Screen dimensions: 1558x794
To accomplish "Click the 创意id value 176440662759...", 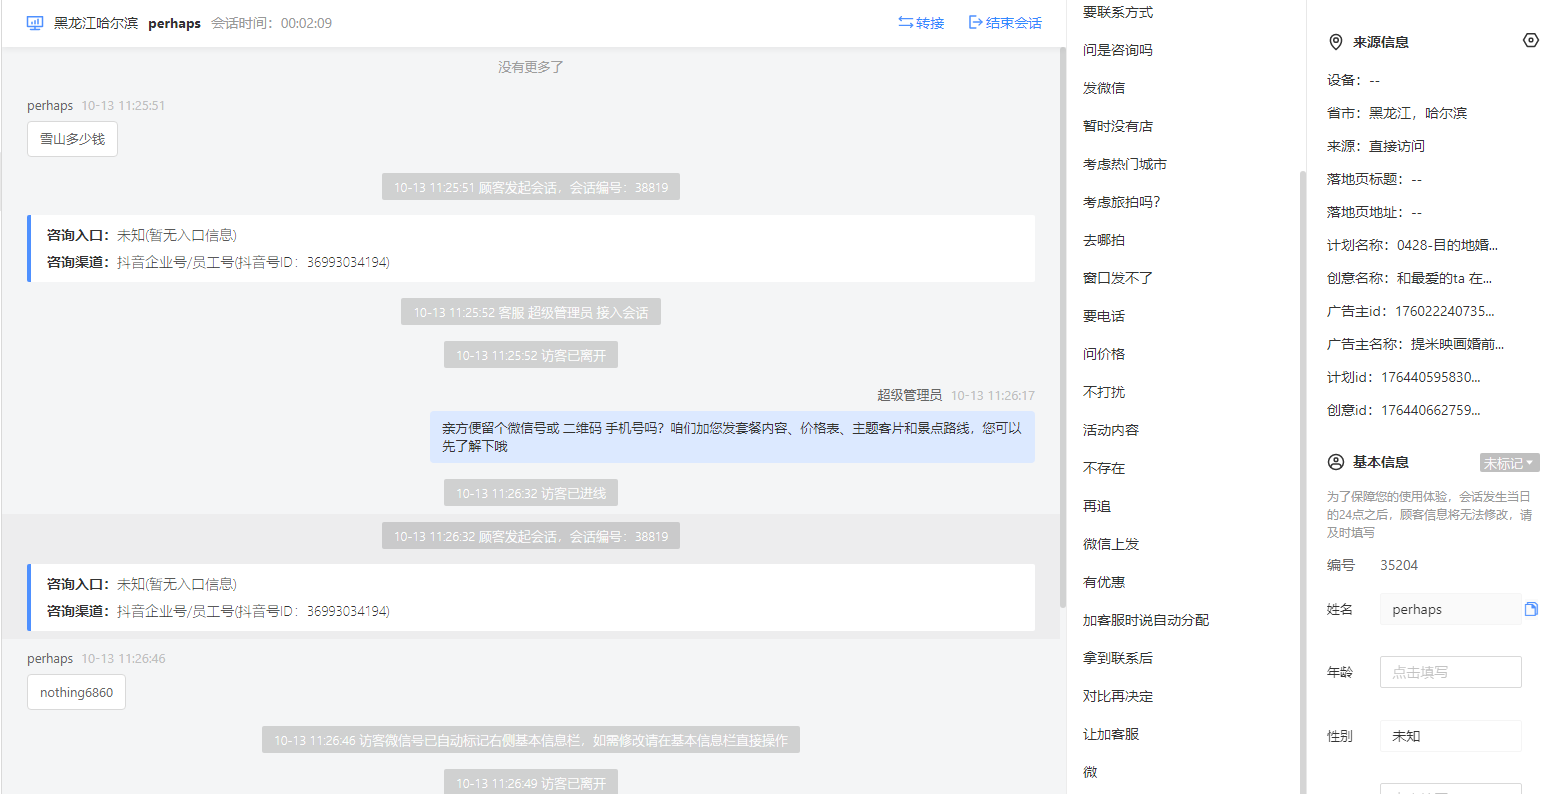I will click(1431, 410).
